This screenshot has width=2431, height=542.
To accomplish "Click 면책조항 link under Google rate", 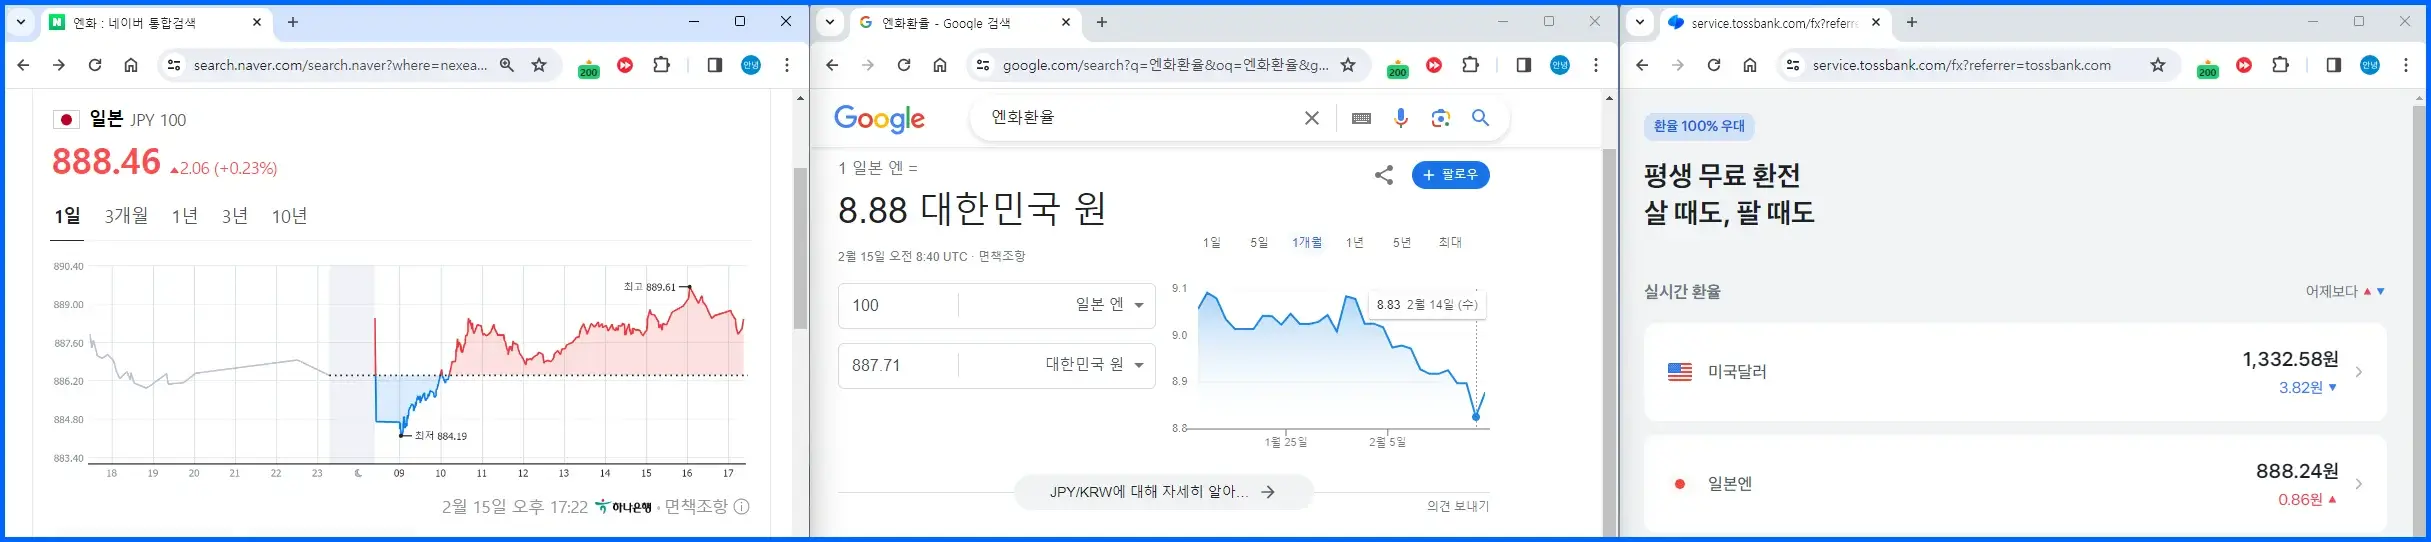I will (1002, 257).
